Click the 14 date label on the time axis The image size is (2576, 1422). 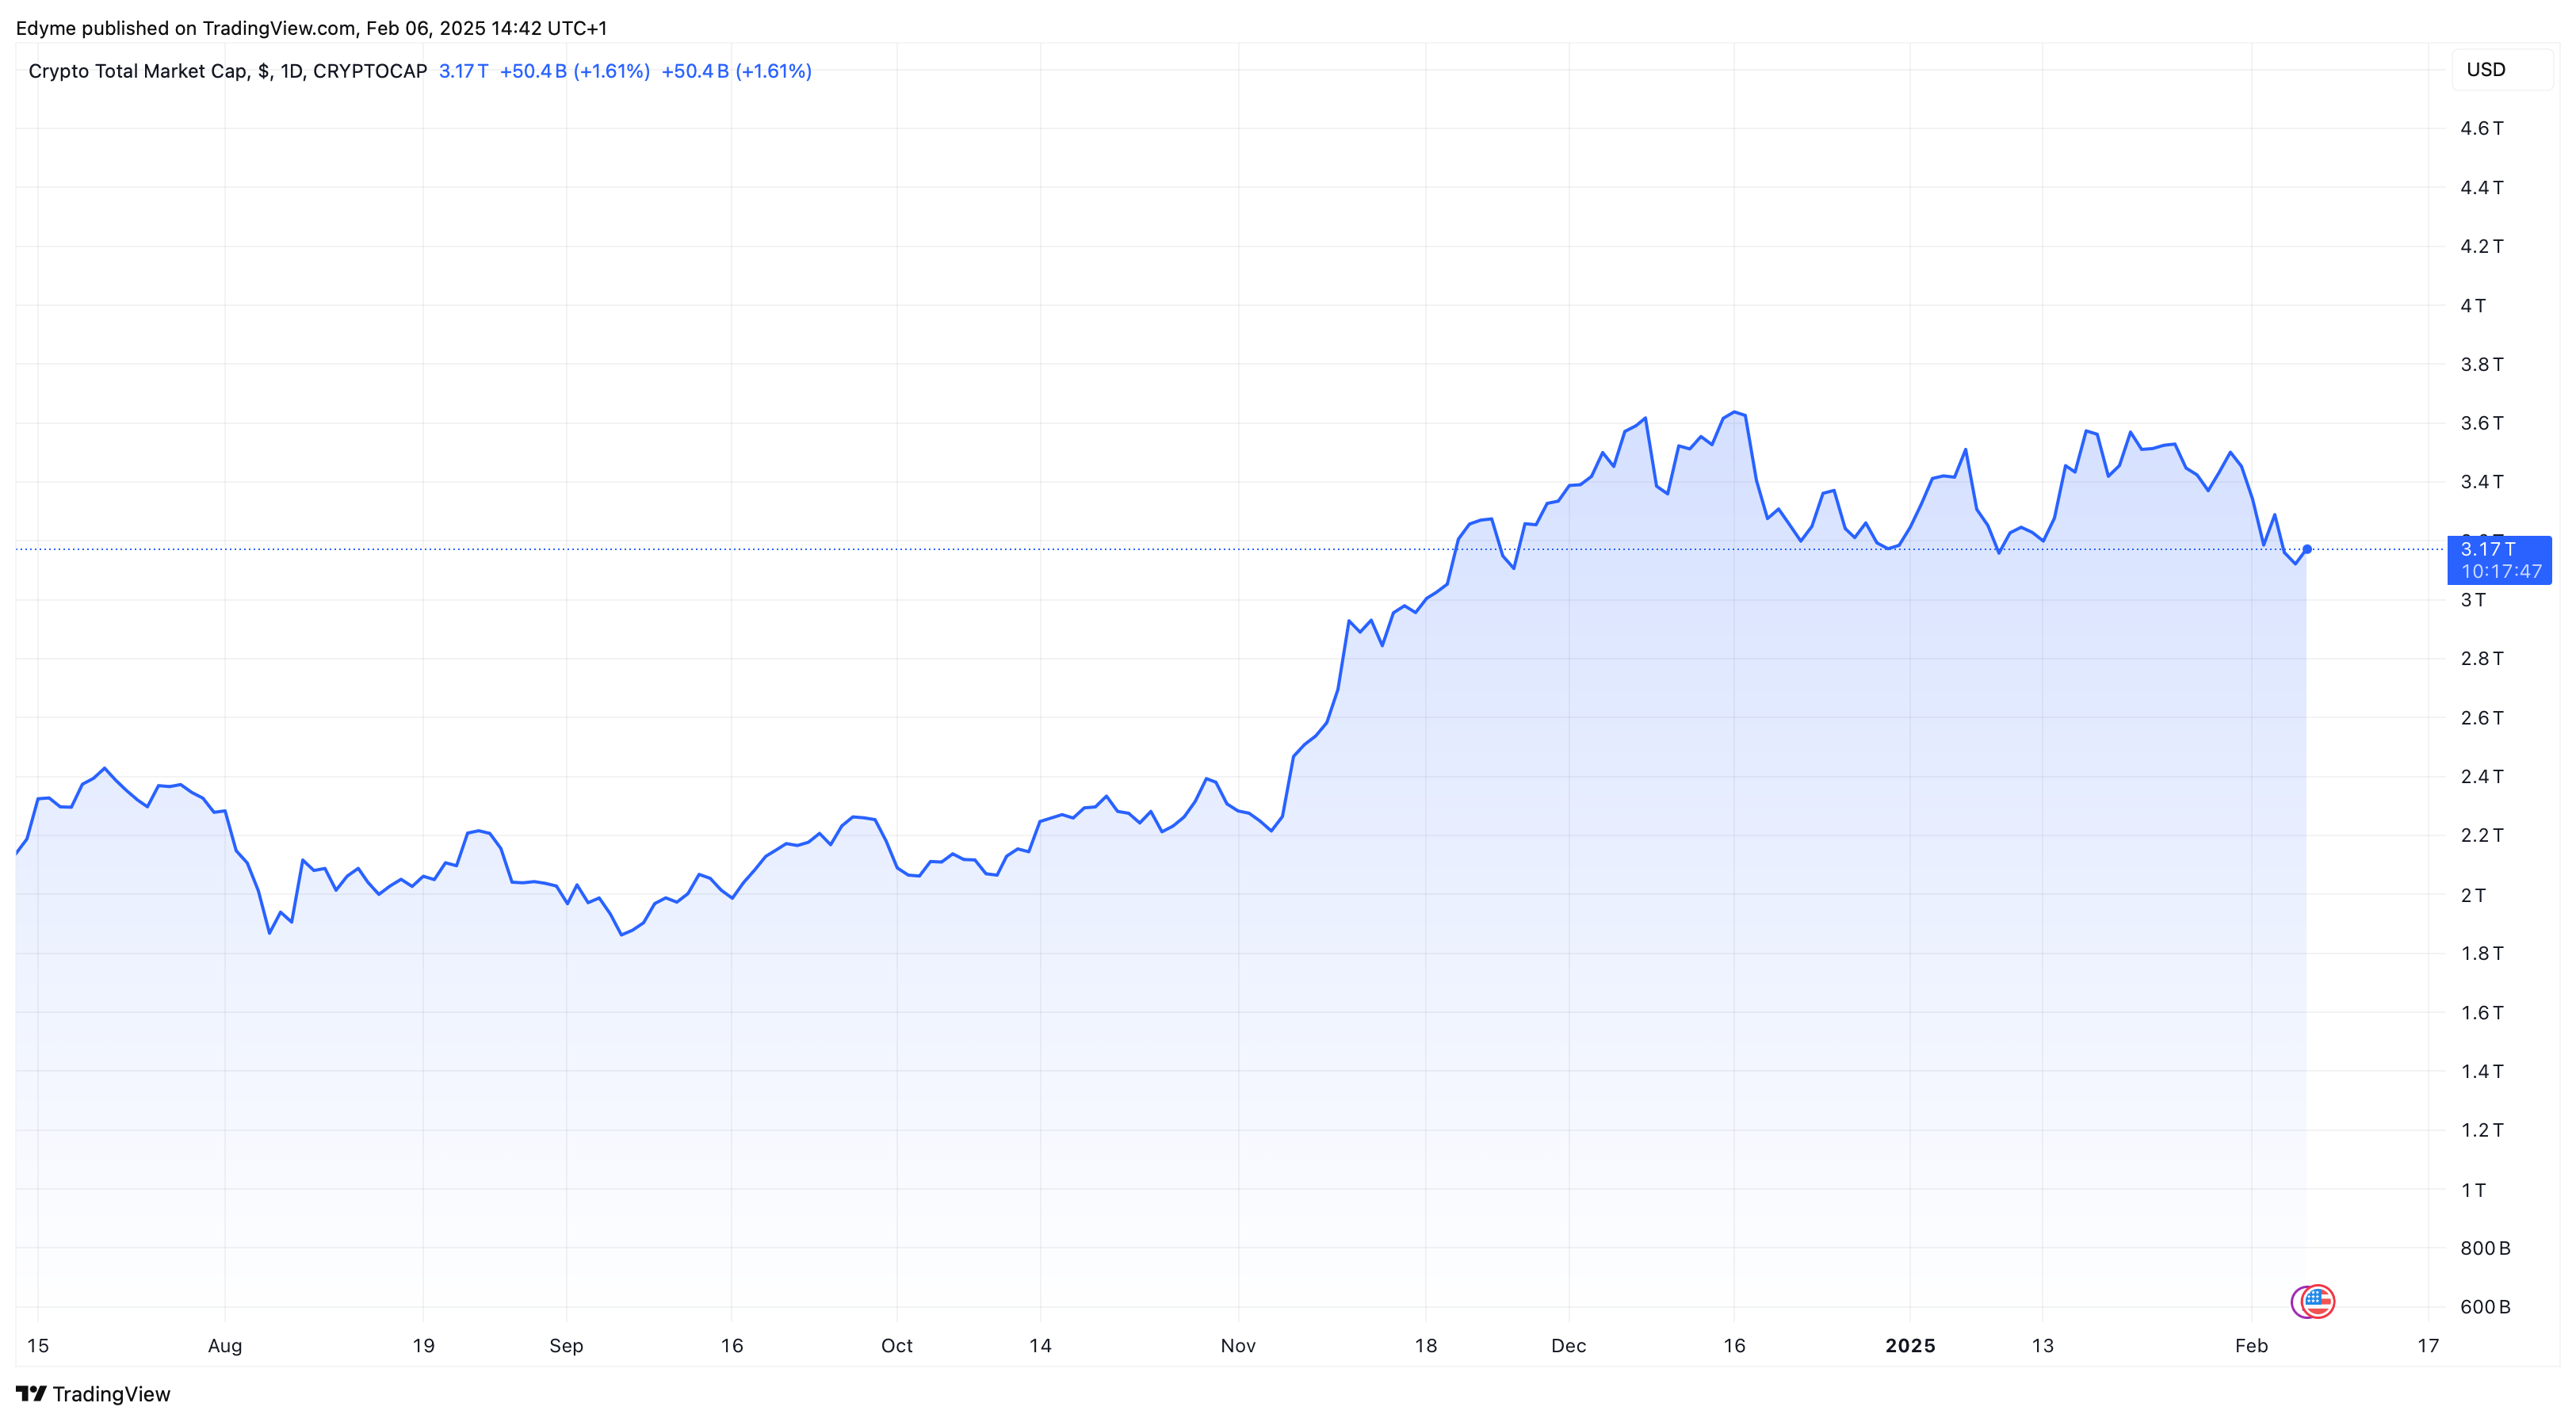[1040, 1346]
